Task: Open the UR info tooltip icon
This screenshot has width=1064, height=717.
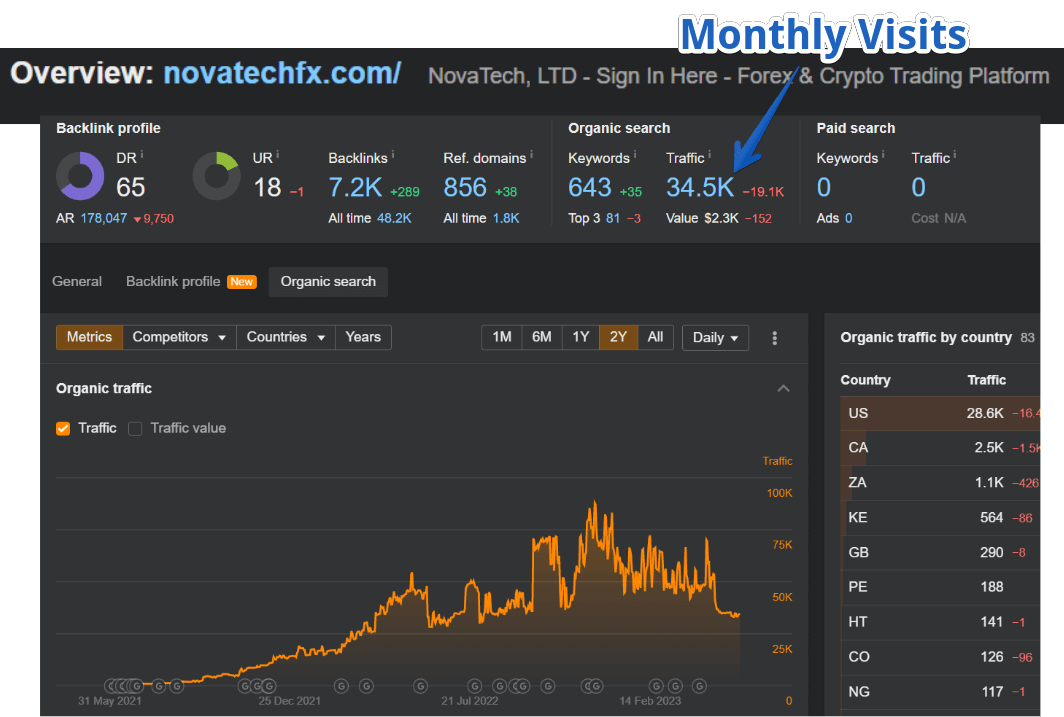Action: pyautogui.click(x=278, y=155)
